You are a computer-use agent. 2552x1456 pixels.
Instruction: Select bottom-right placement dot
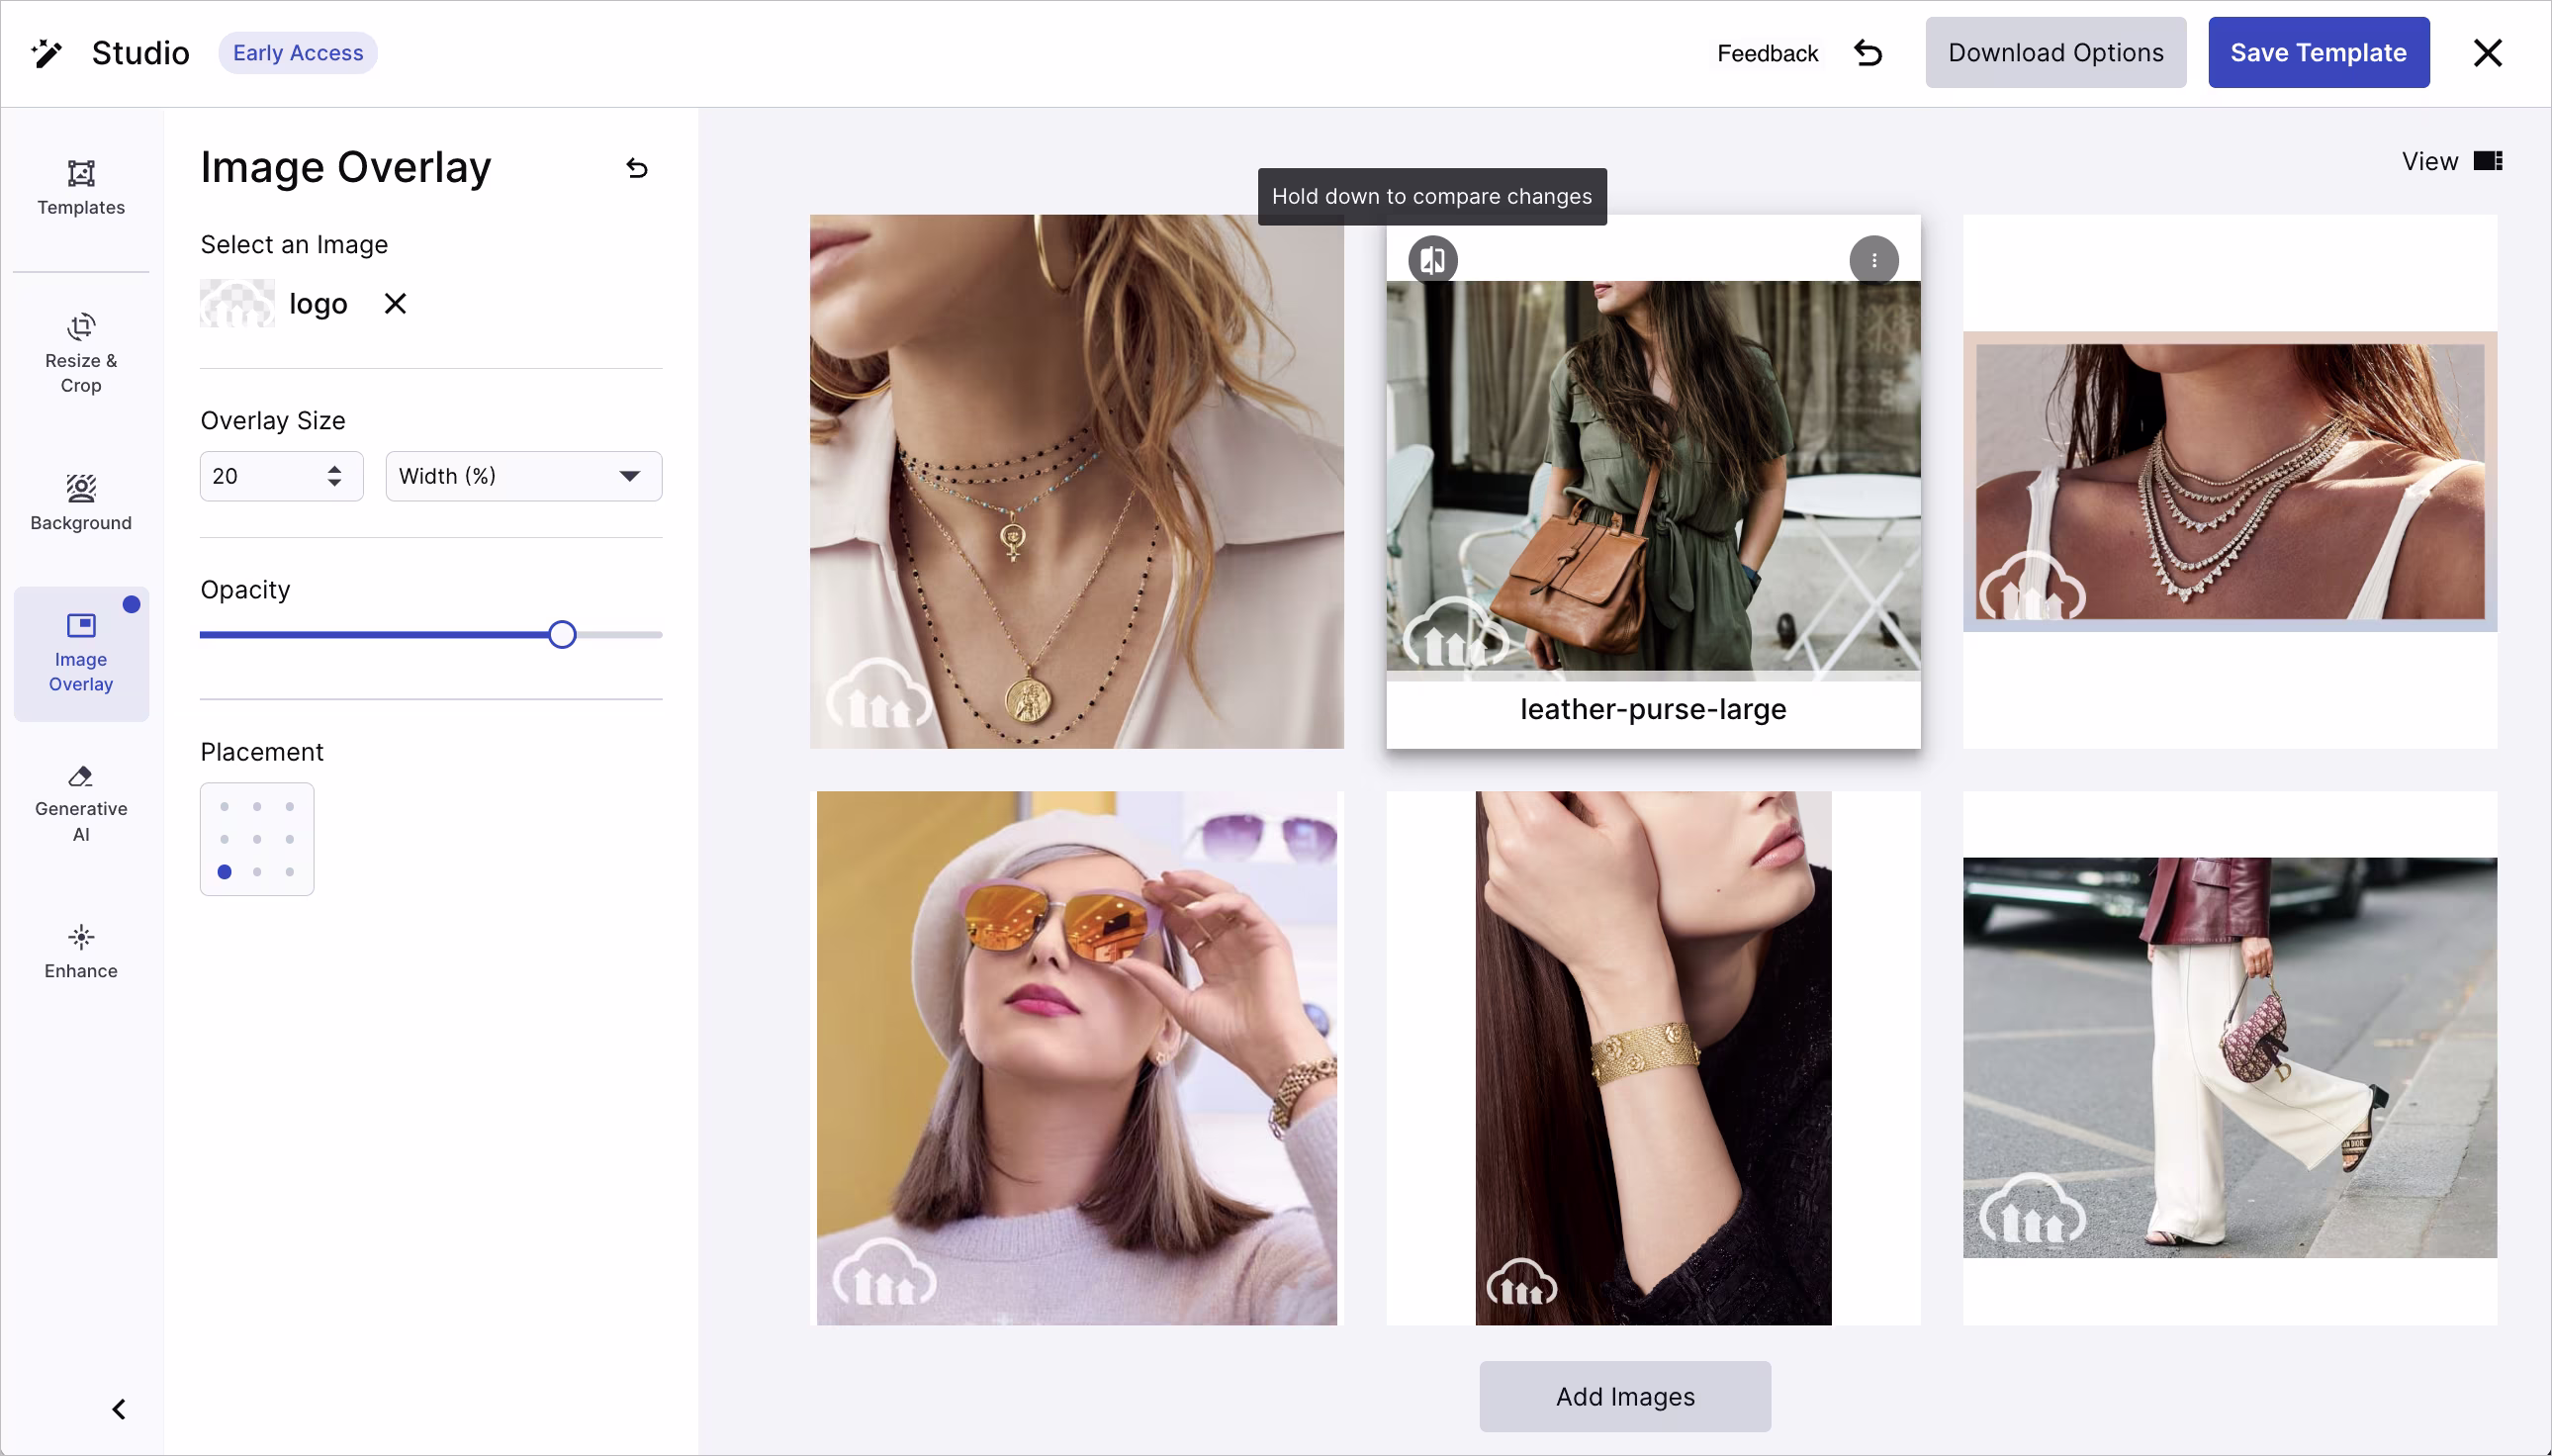(290, 872)
